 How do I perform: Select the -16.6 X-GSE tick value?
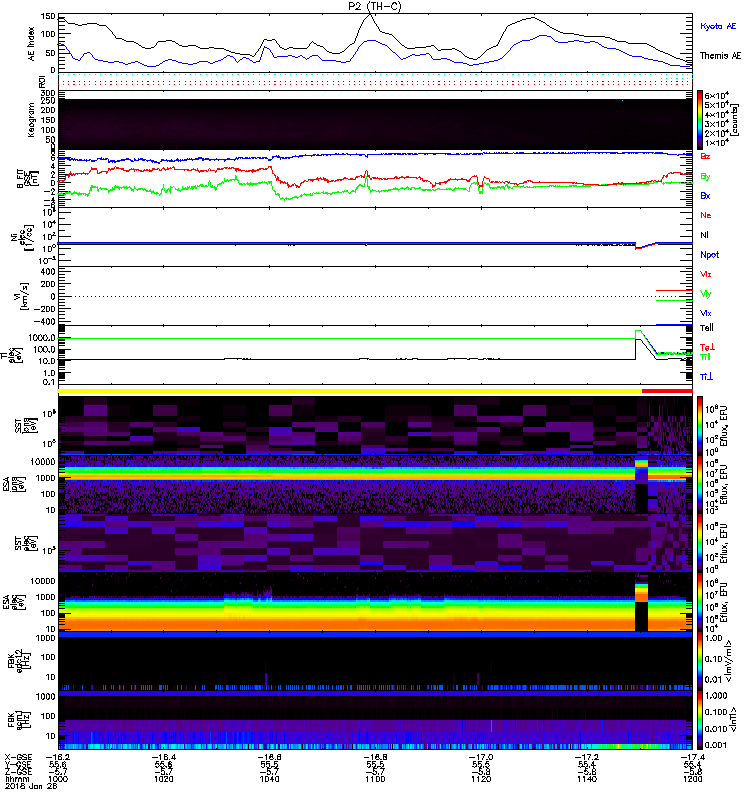tap(269, 757)
